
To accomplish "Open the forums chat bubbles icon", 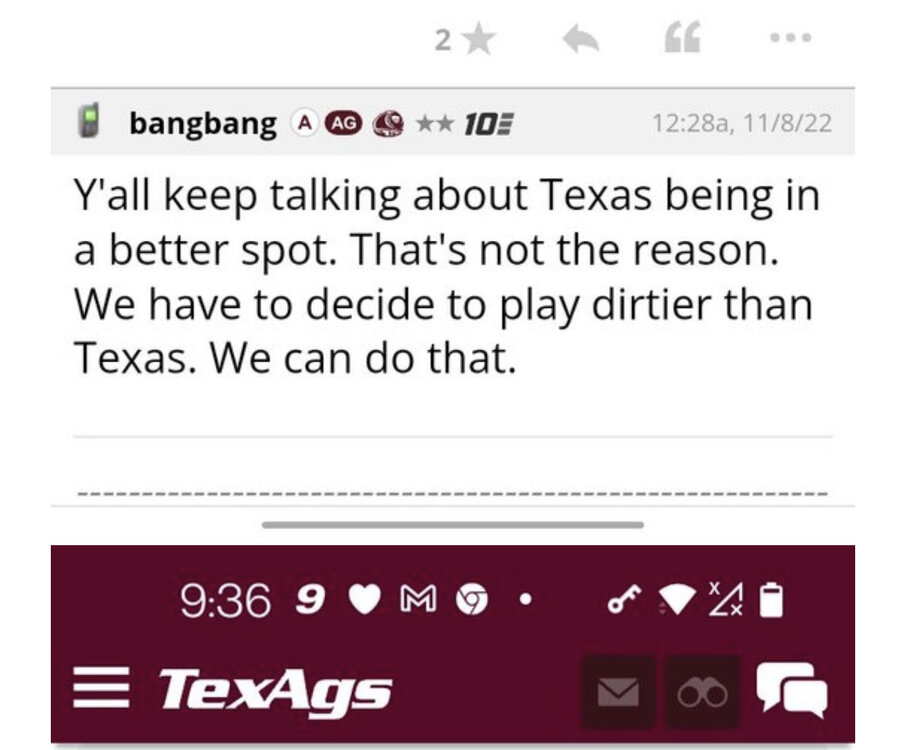I will tap(791, 690).
